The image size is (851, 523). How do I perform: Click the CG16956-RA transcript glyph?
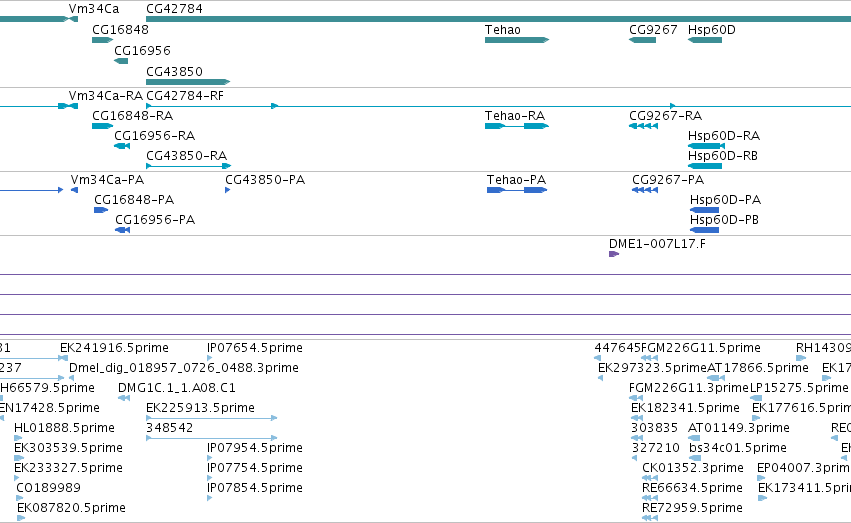click(122, 146)
